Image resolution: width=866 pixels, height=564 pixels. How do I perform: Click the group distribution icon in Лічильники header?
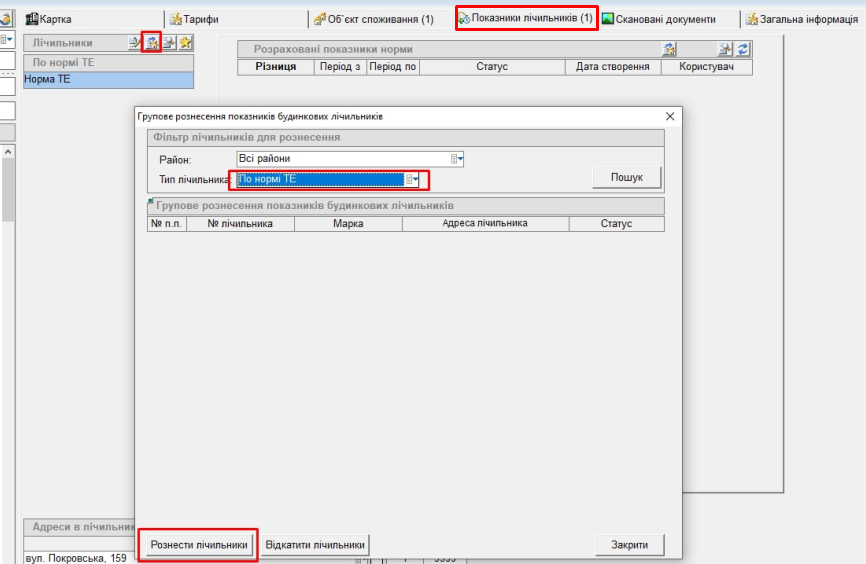coord(152,43)
